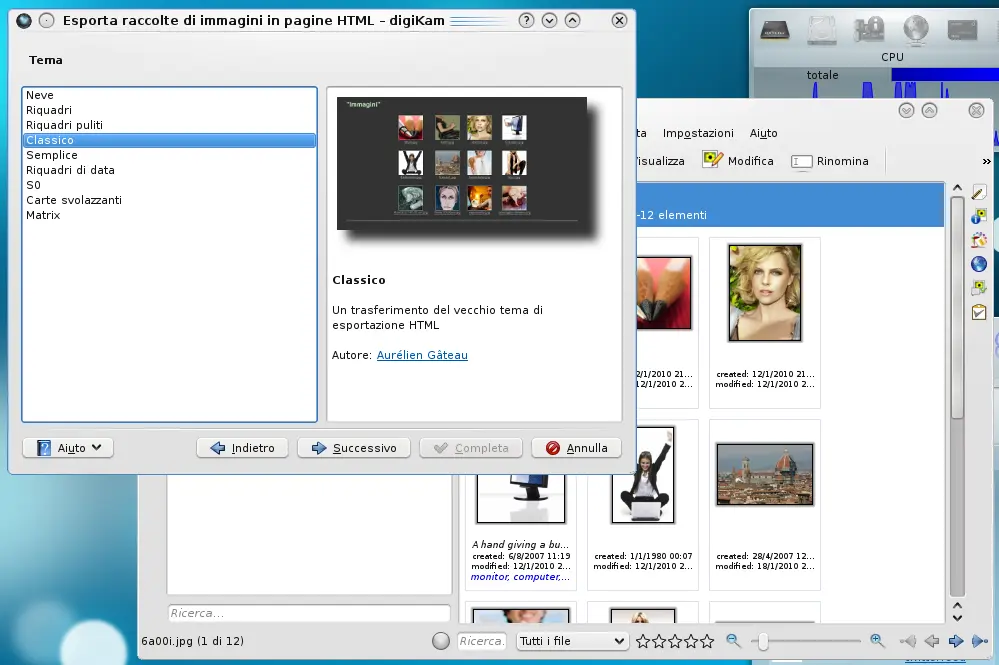
Task: Open the Aurélien Gâteau author link
Action: 422,355
